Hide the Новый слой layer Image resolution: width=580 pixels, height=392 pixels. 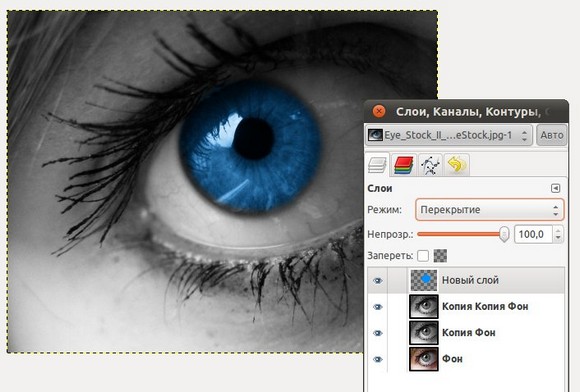(x=378, y=281)
